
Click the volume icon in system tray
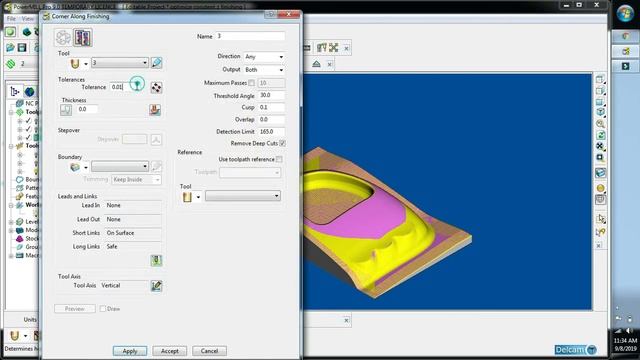[630, 331]
